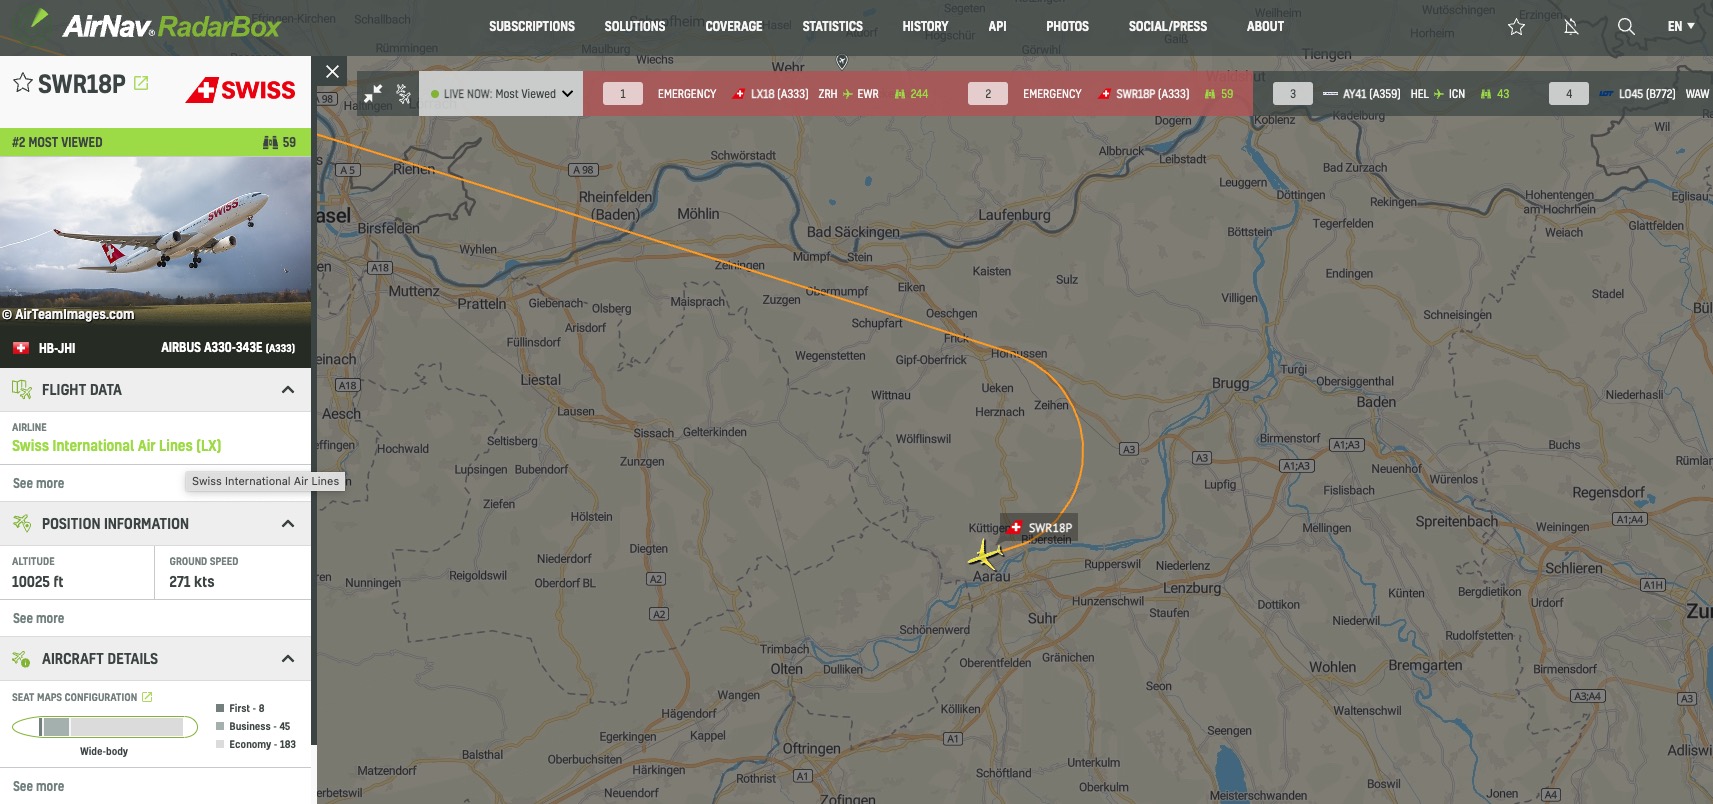
Task: Select third most viewed flight AY41
Action: click(x=1391, y=94)
